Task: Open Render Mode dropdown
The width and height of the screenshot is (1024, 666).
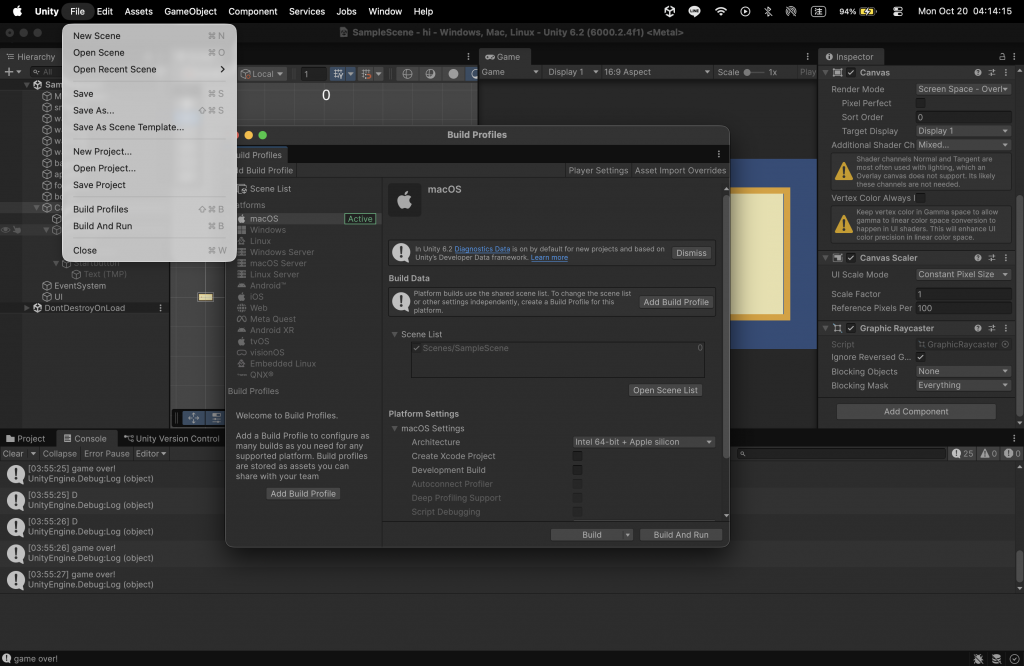Action: 963,89
